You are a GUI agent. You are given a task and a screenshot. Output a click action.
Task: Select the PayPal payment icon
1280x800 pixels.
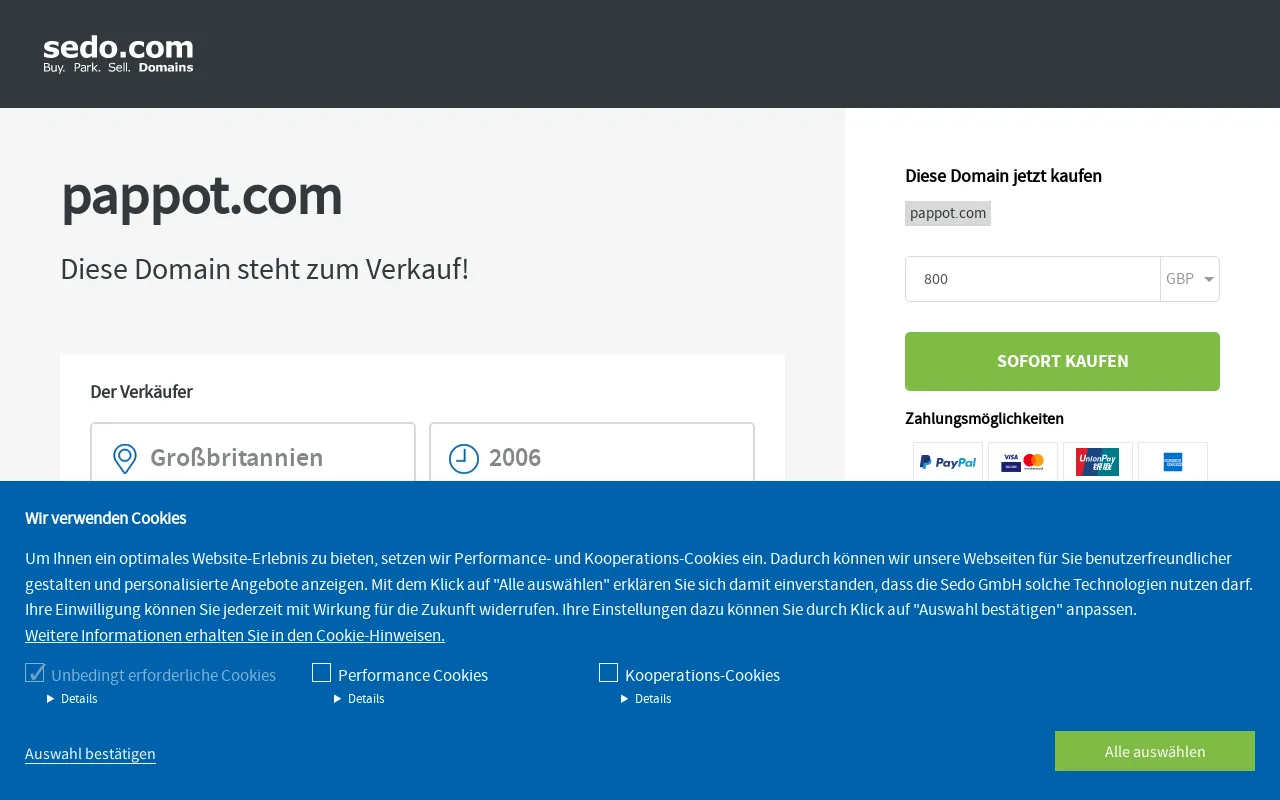point(948,462)
